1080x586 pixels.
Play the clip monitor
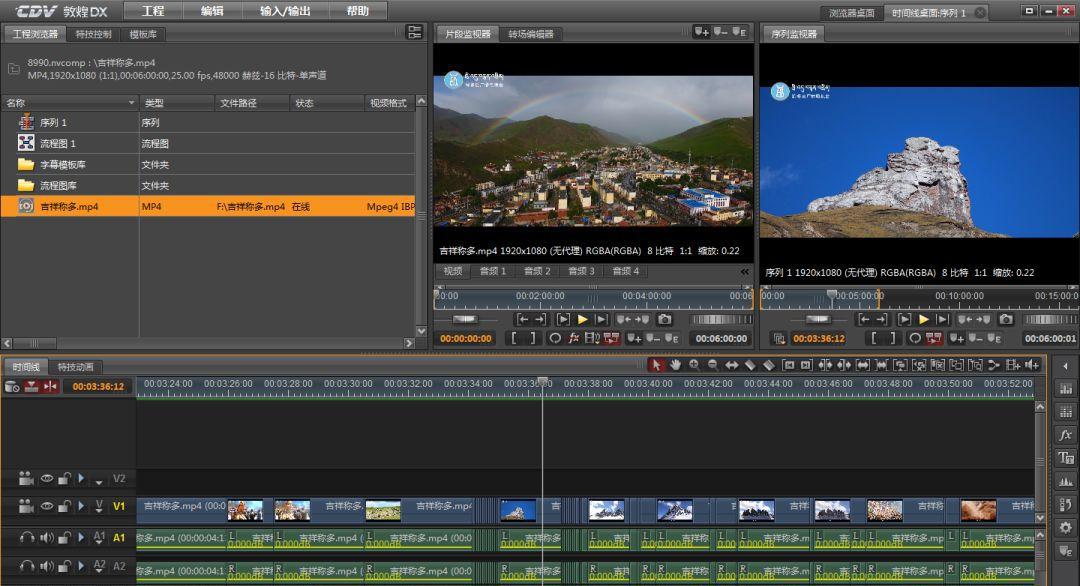pyautogui.click(x=582, y=320)
